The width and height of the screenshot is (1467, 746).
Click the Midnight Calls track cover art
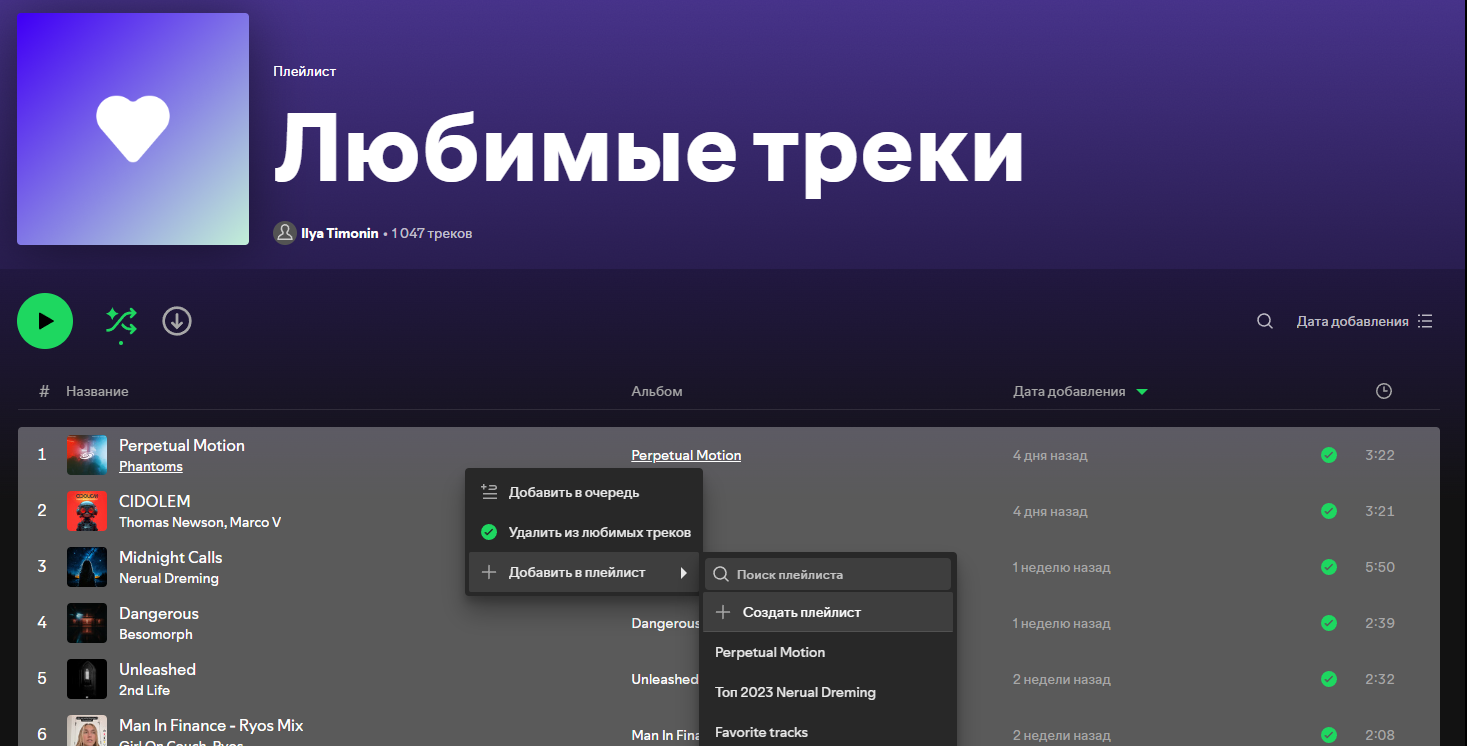click(87, 567)
